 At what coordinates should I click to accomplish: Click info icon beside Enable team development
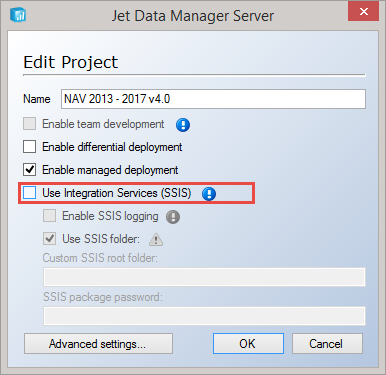tap(183, 125)
